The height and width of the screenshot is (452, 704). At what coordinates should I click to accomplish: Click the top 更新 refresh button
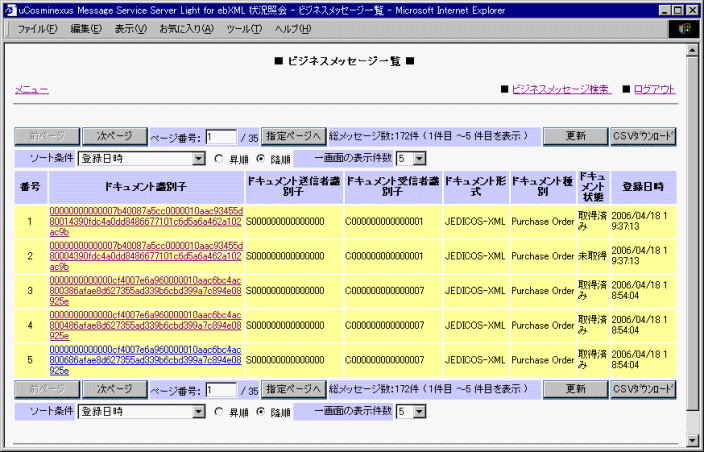click(576, 136)
